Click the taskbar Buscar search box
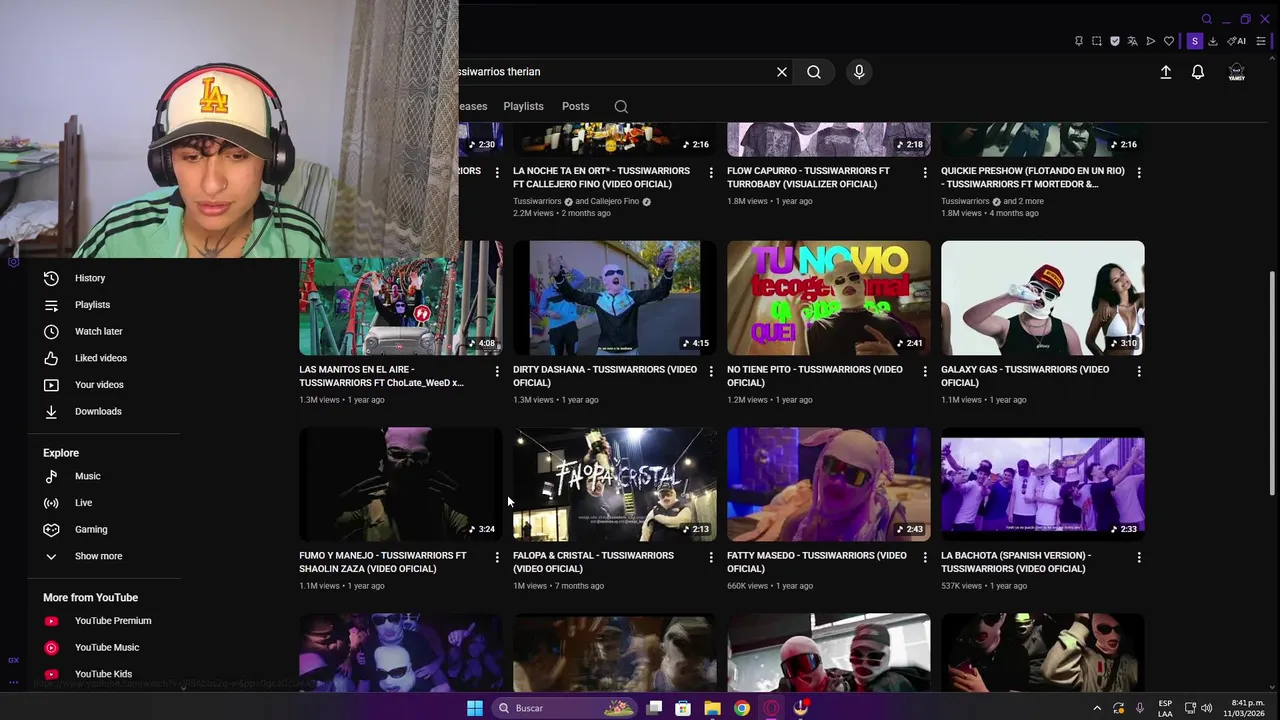 point(565,708)
